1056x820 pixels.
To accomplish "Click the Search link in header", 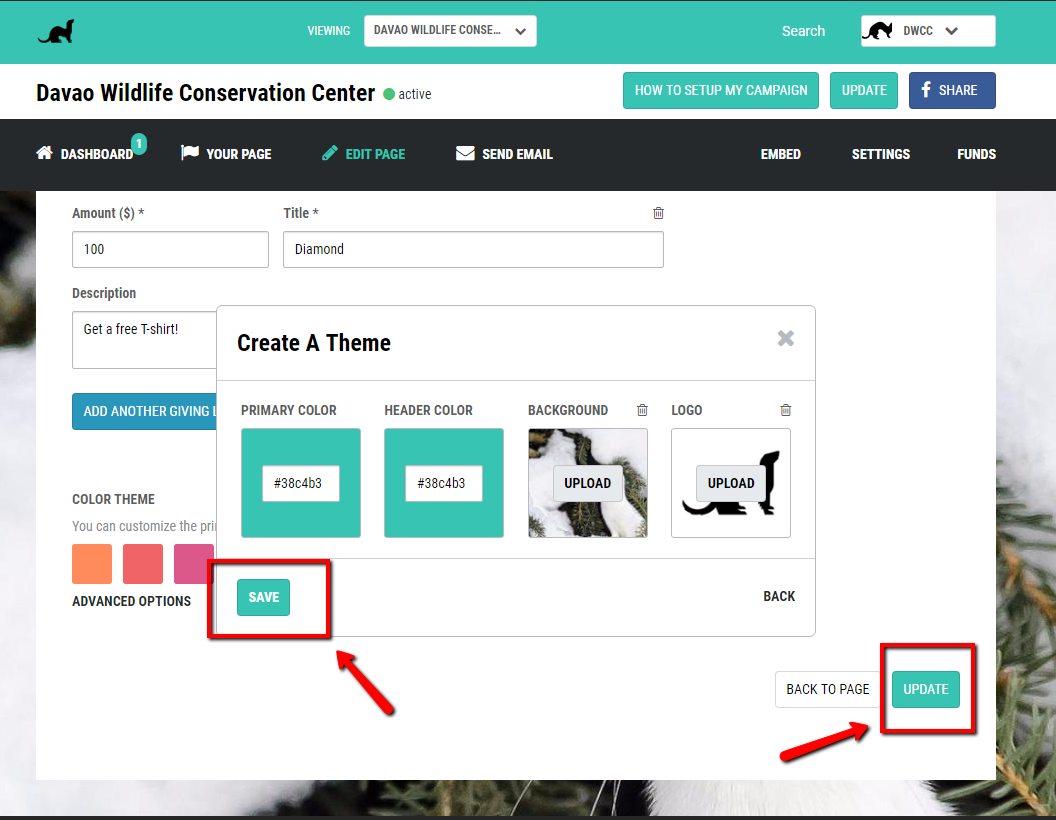I will point(803,31).
